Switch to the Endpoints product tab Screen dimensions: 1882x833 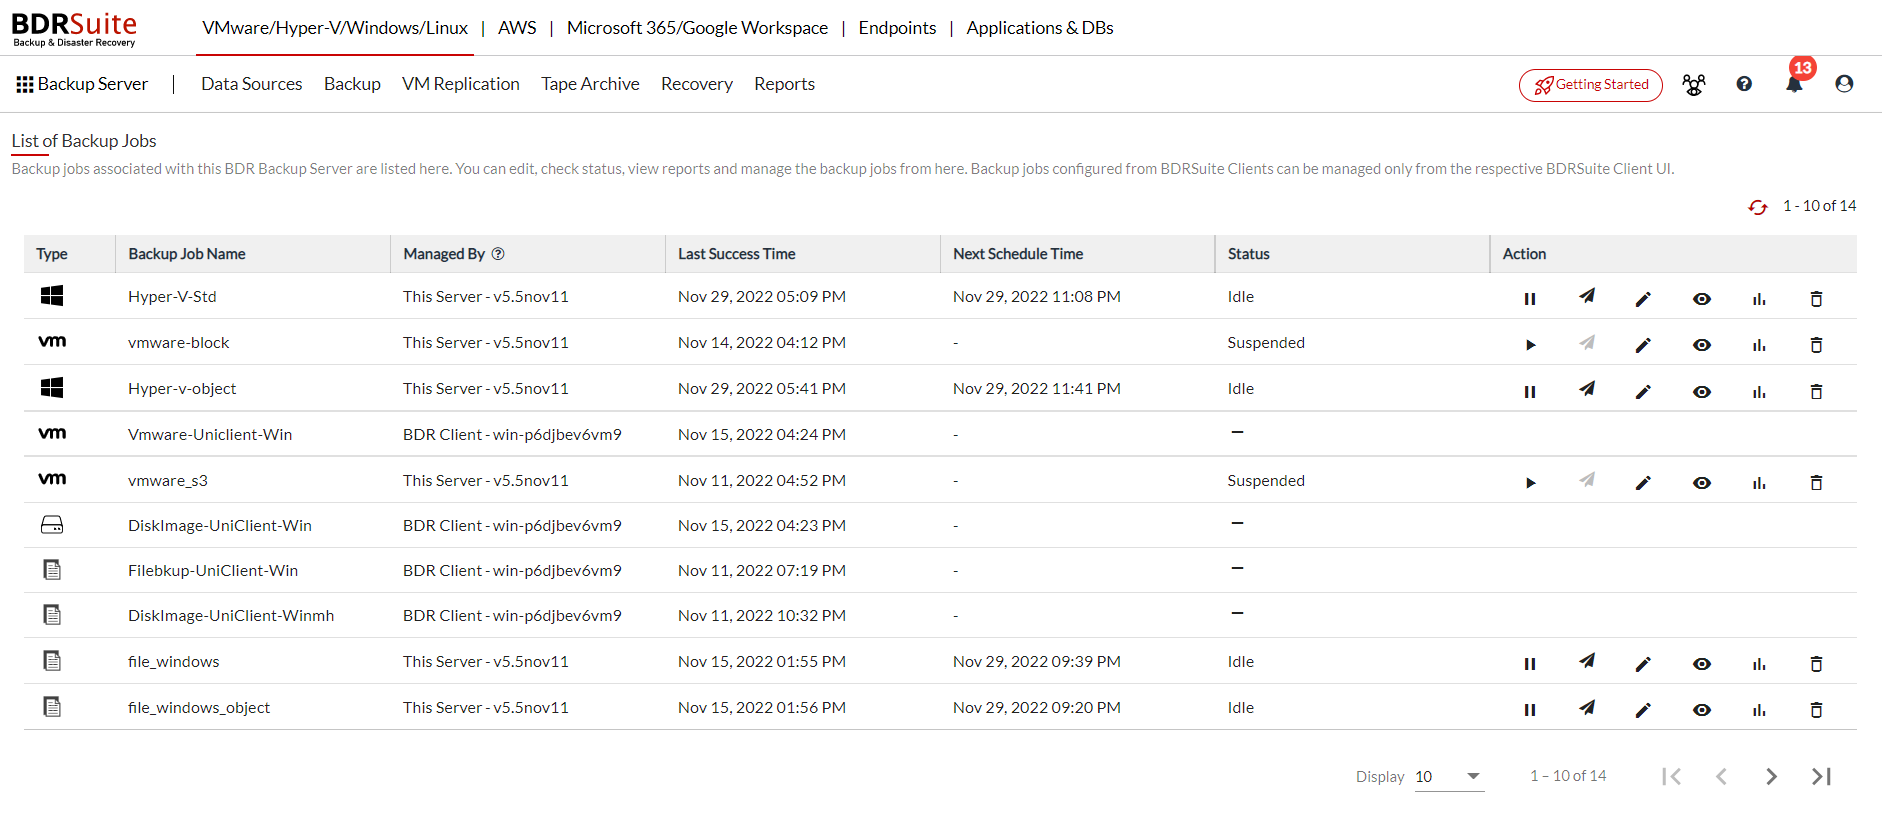[x=897, y=28]
